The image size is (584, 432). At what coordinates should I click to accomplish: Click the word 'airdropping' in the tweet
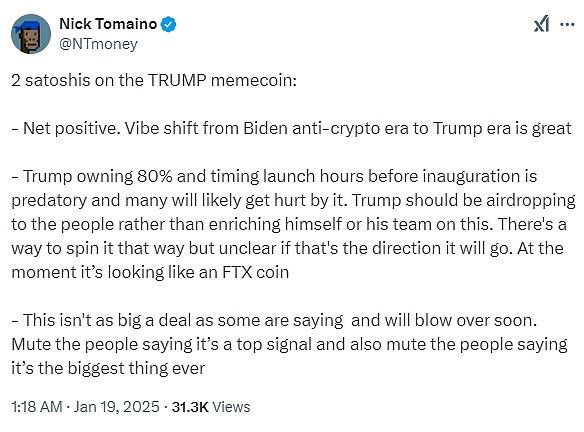(x=531, y=200)
